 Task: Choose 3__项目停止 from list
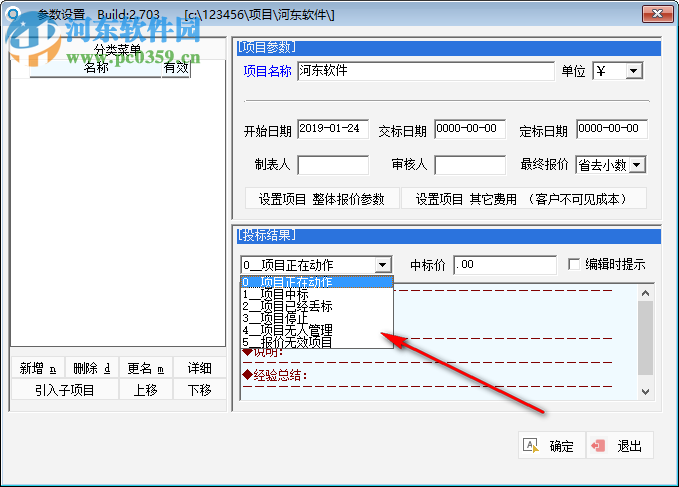coord(317,318)
